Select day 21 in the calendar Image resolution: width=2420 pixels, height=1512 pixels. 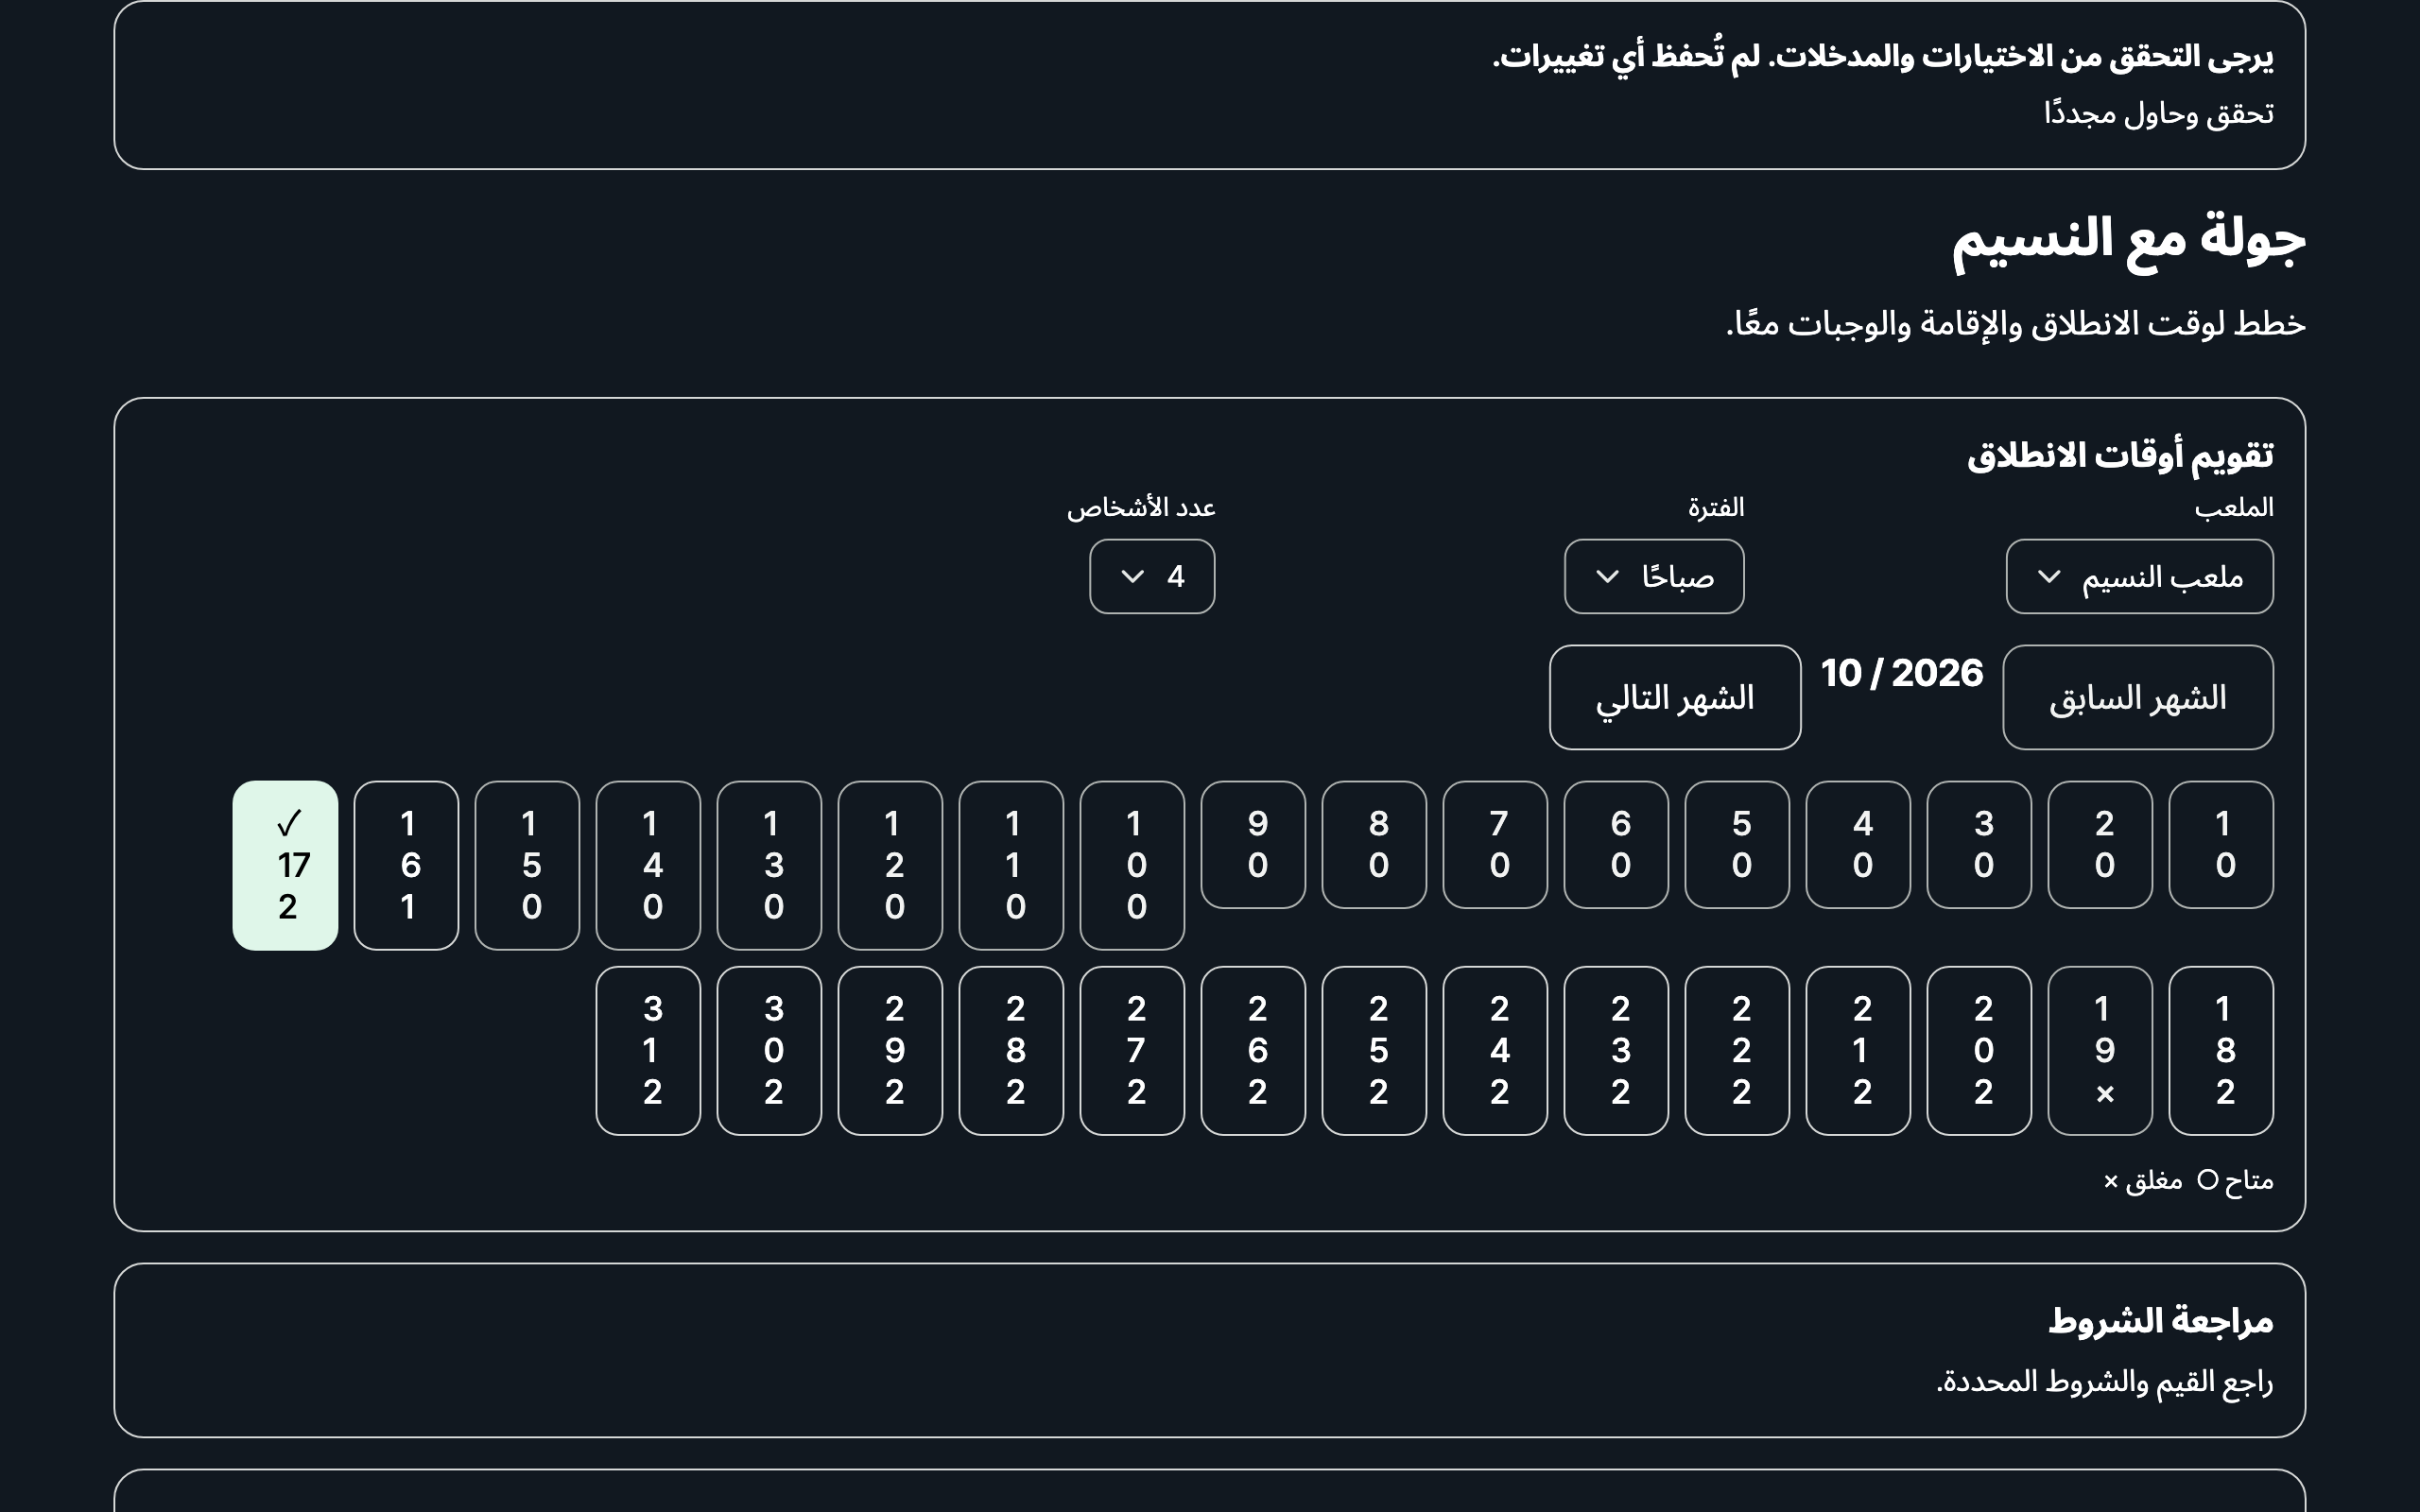pos(1858,1051)
